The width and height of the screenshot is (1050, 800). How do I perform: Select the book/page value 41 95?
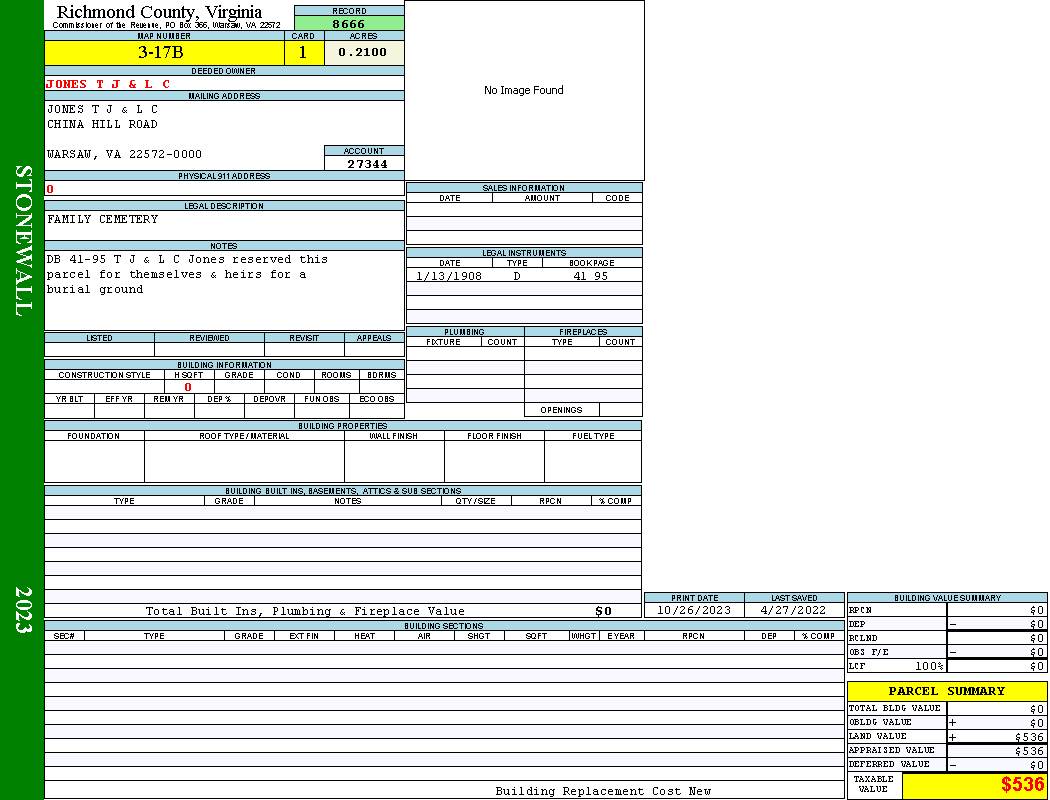[590, 276]
